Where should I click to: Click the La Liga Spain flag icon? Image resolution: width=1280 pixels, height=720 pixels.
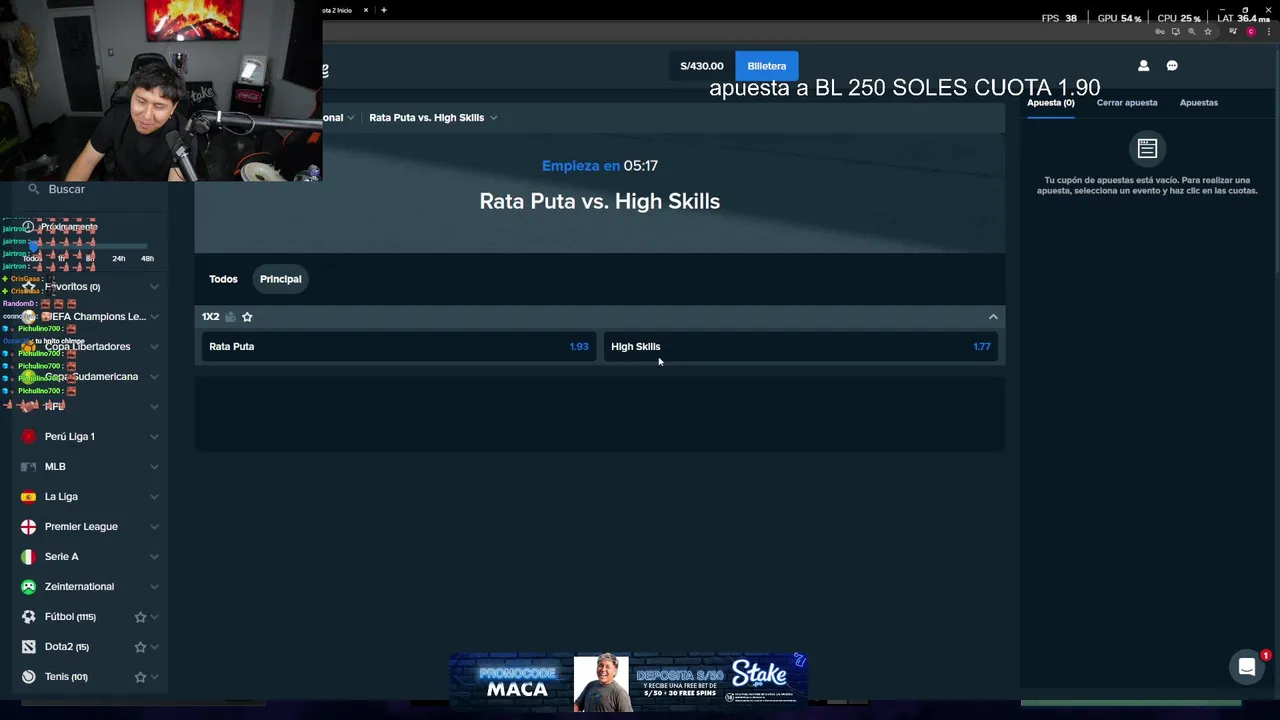click(x=28, y=497)
